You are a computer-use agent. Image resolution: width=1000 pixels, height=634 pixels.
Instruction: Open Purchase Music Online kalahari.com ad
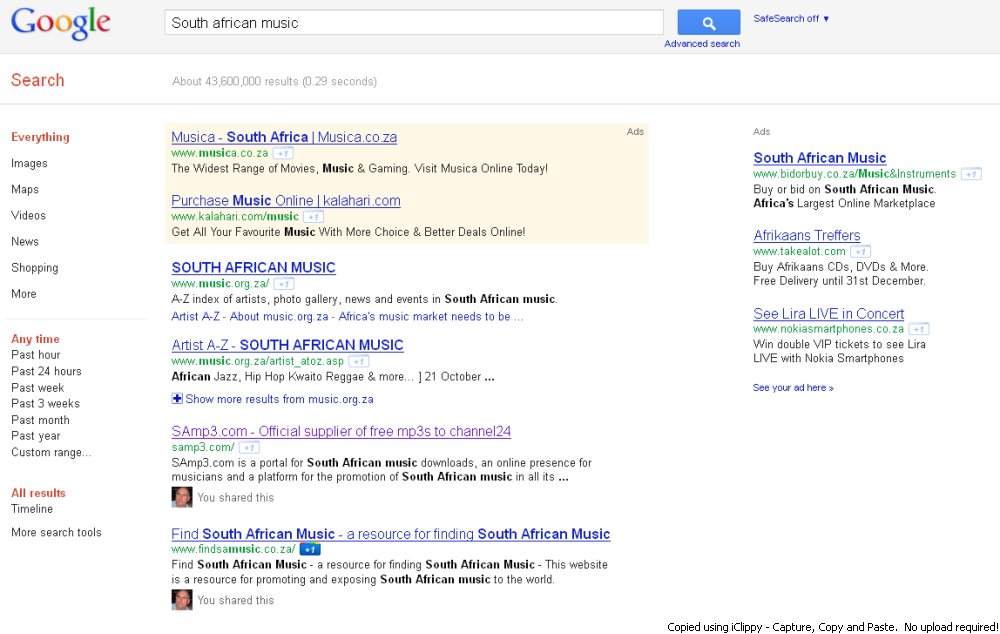[x=286, y=201]
